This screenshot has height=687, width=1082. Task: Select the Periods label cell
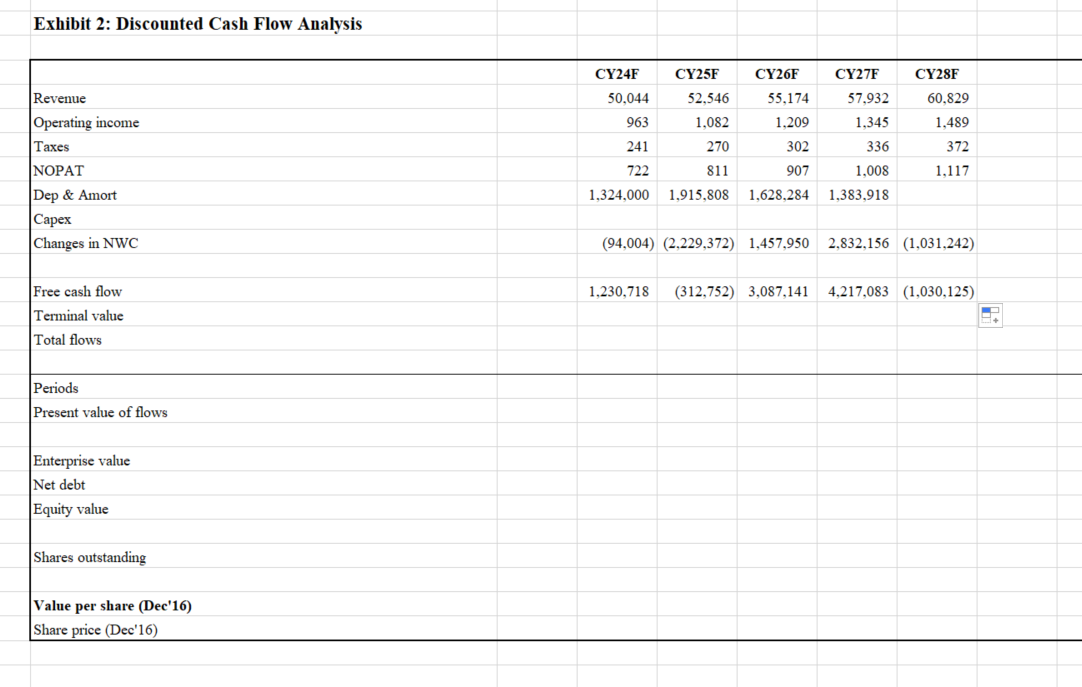click(55, 388)
